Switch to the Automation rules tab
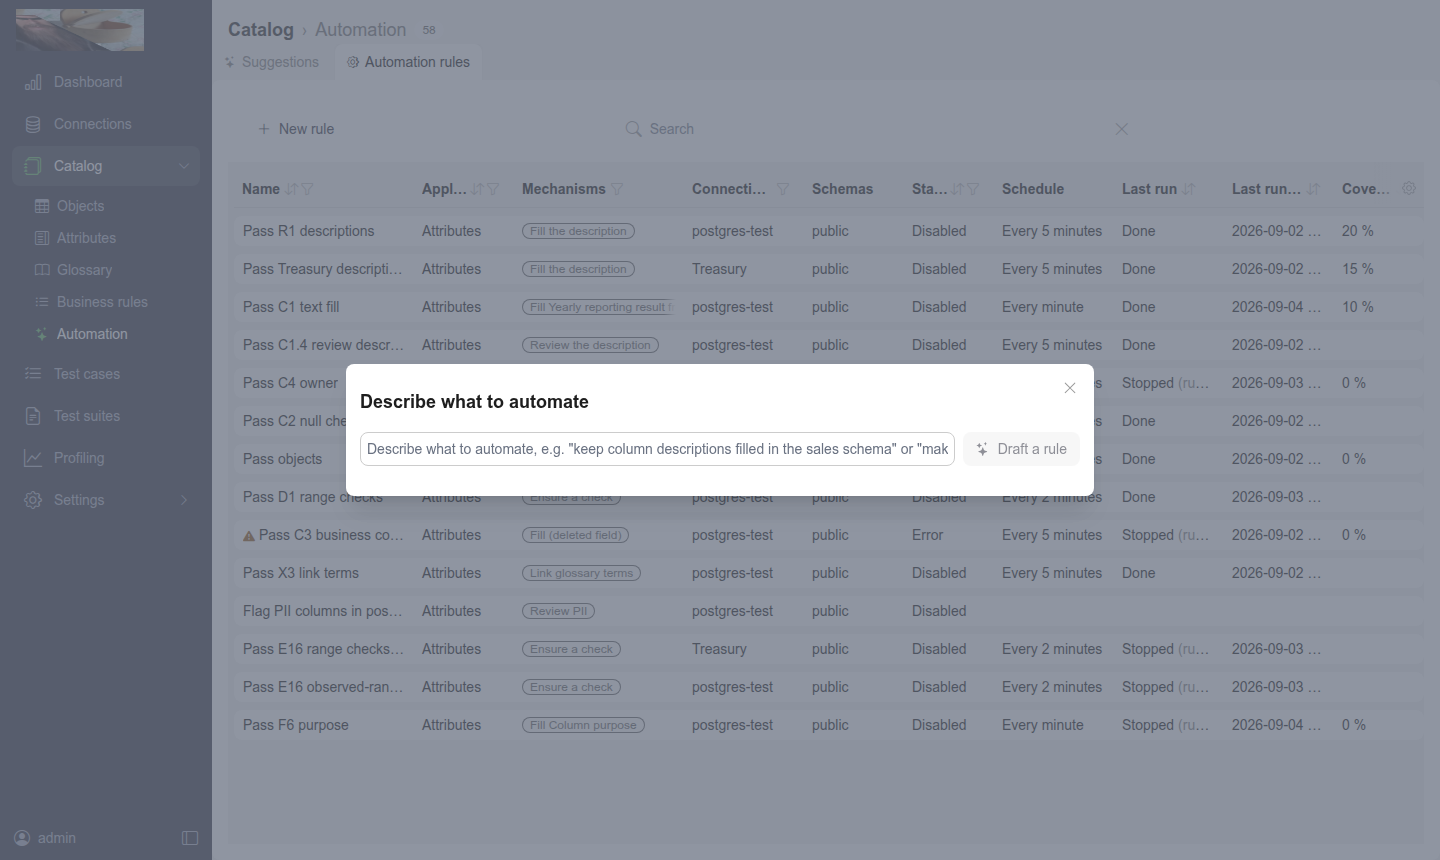The image size is (1440, 860). click(408, 62)
